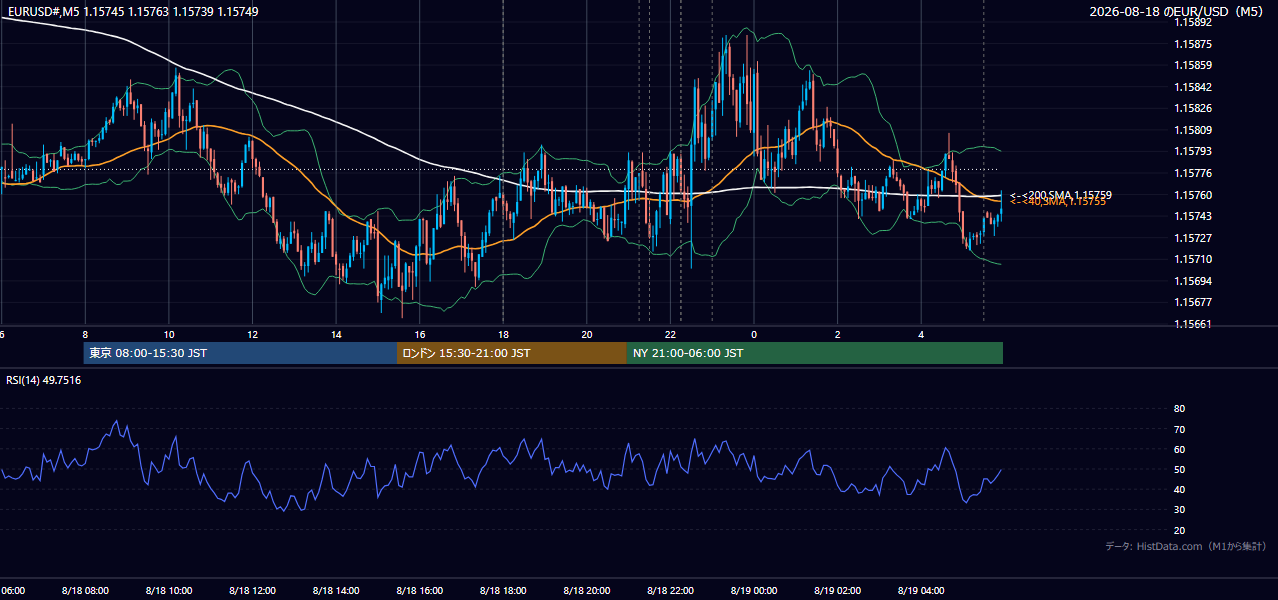Click price axis label 1.15661
Viewport: 1278px width, 600px height.
tap(1194, 324)
